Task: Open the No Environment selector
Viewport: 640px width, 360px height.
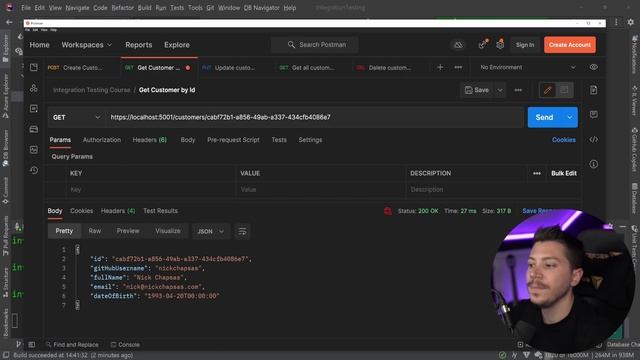Action: 528,67
